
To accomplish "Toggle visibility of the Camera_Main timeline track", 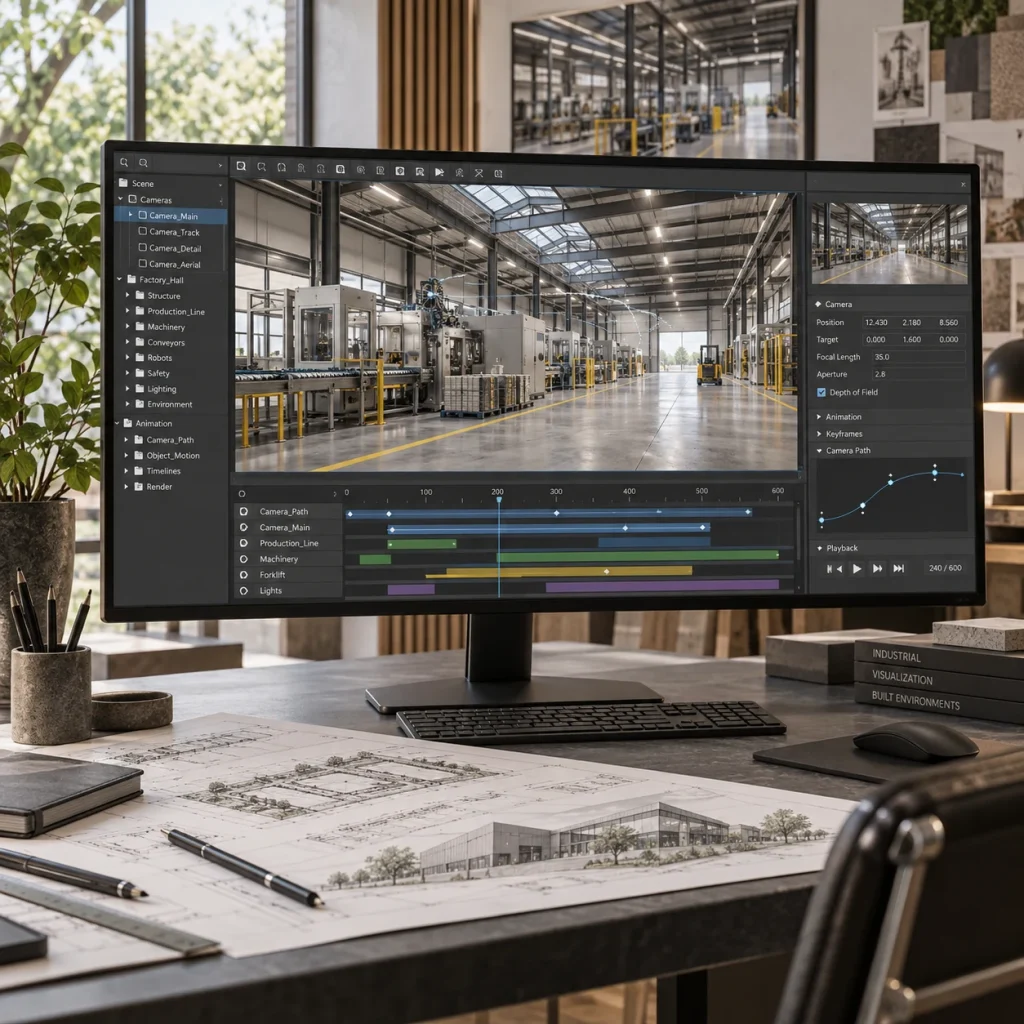I will click(x=244, y=527).
